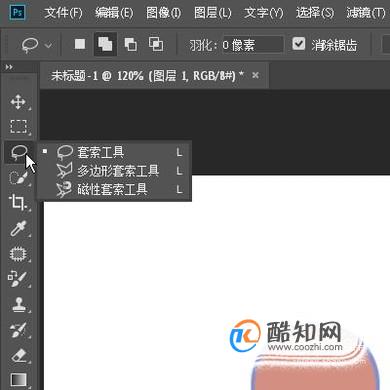Image resolution: width=390 pixels, height=390 pixels.
Task: Close the 未标题-1 document tab
Action: pyautogui.click(x=255, y=76)
